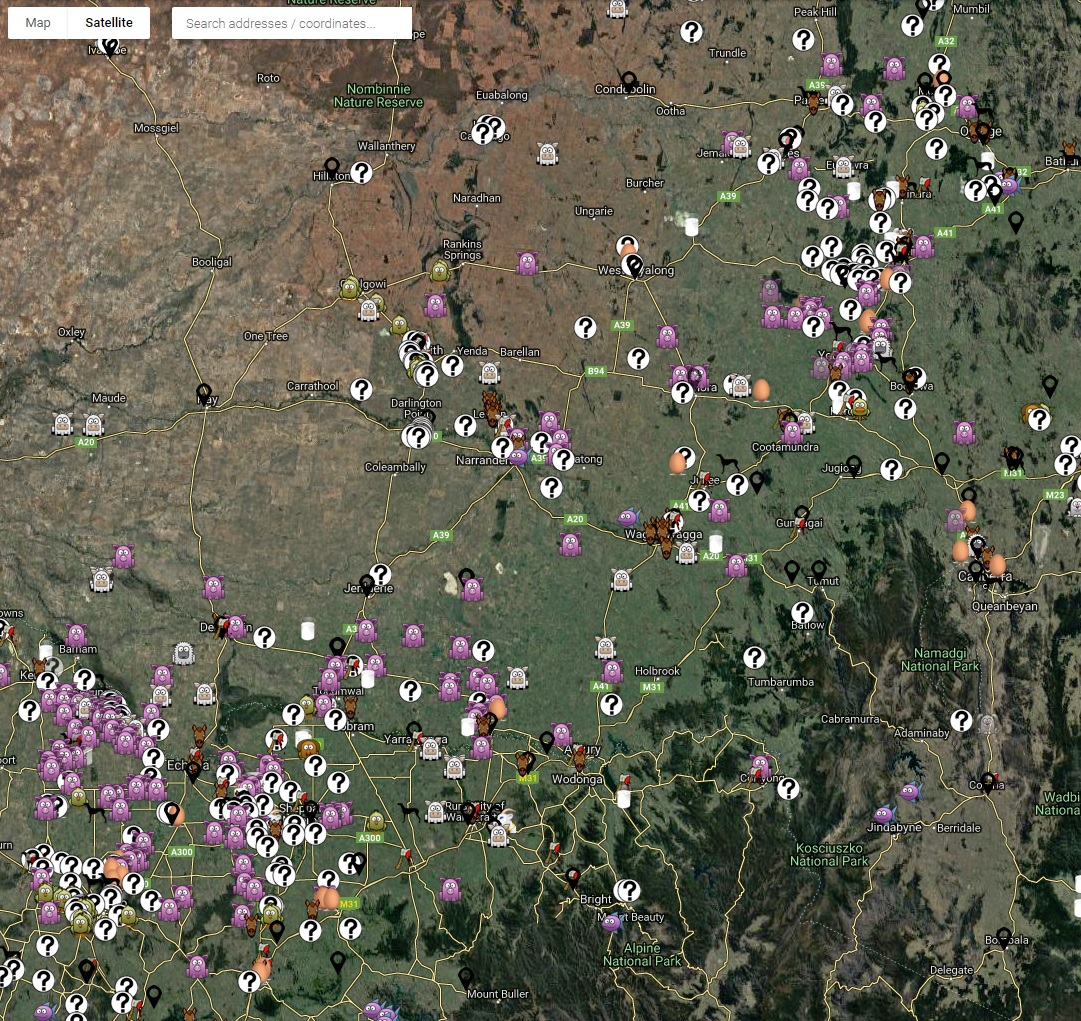Open the question mark marker above Trundle
This screenshot has width=1081, height=1021.
pyautogui.click(x=691, y=32)
